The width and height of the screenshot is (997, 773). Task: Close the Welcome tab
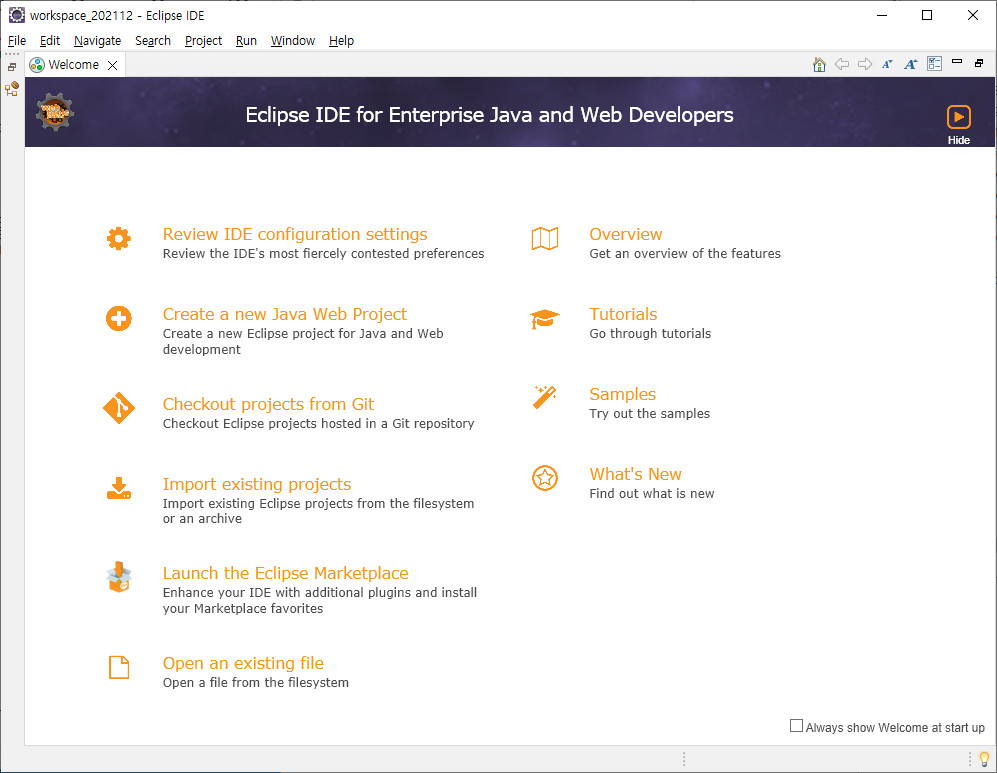(x=113, y=65)
